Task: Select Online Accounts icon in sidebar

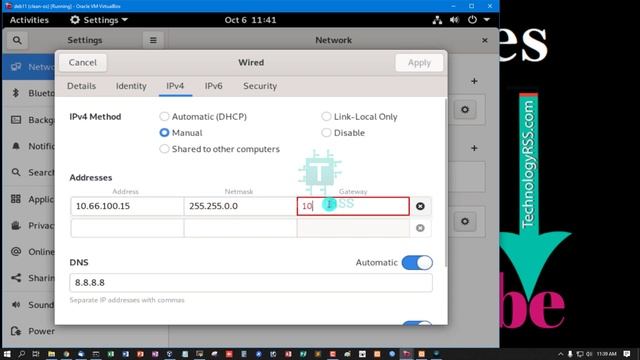Action: (x=16, y=251)
